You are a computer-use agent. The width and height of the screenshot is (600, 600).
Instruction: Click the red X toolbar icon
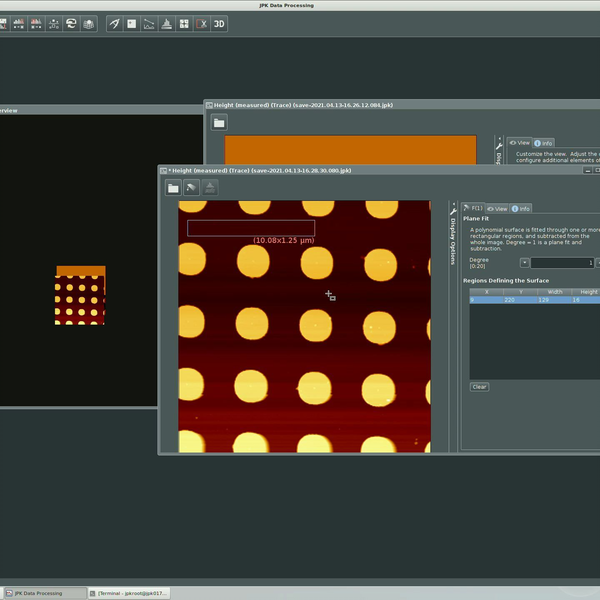[x=201, y=23]
